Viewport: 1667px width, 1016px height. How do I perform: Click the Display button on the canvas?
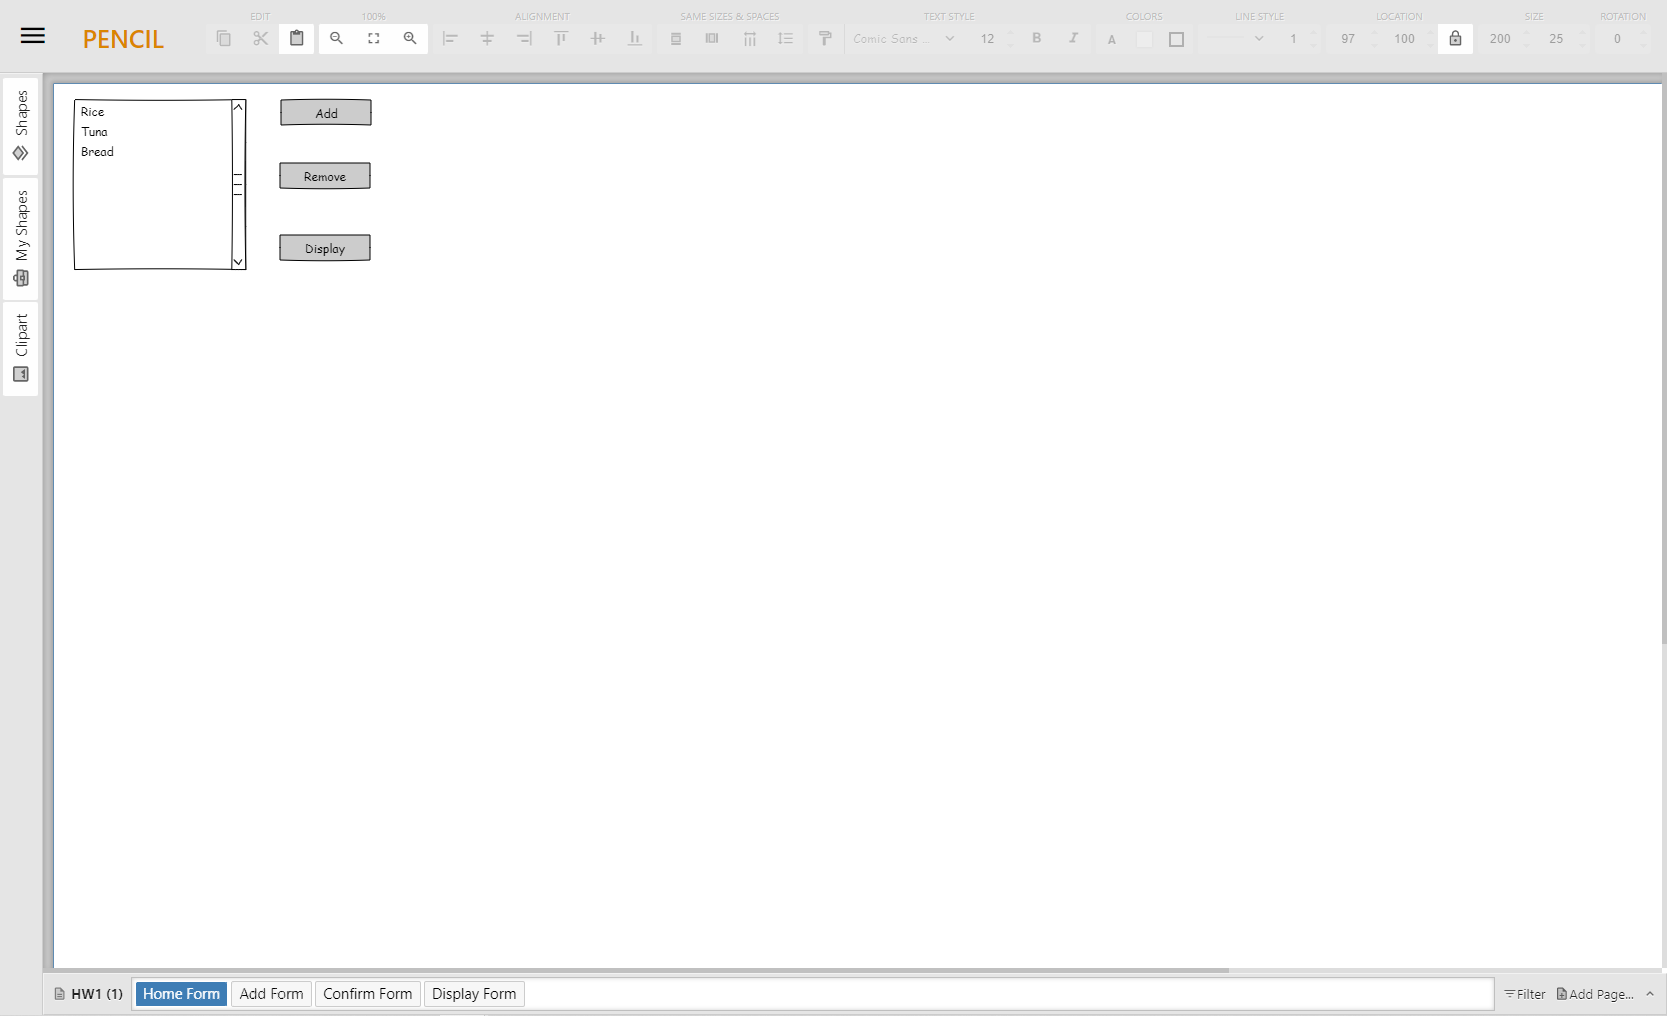pyautogui.click(x=324, y=247)
